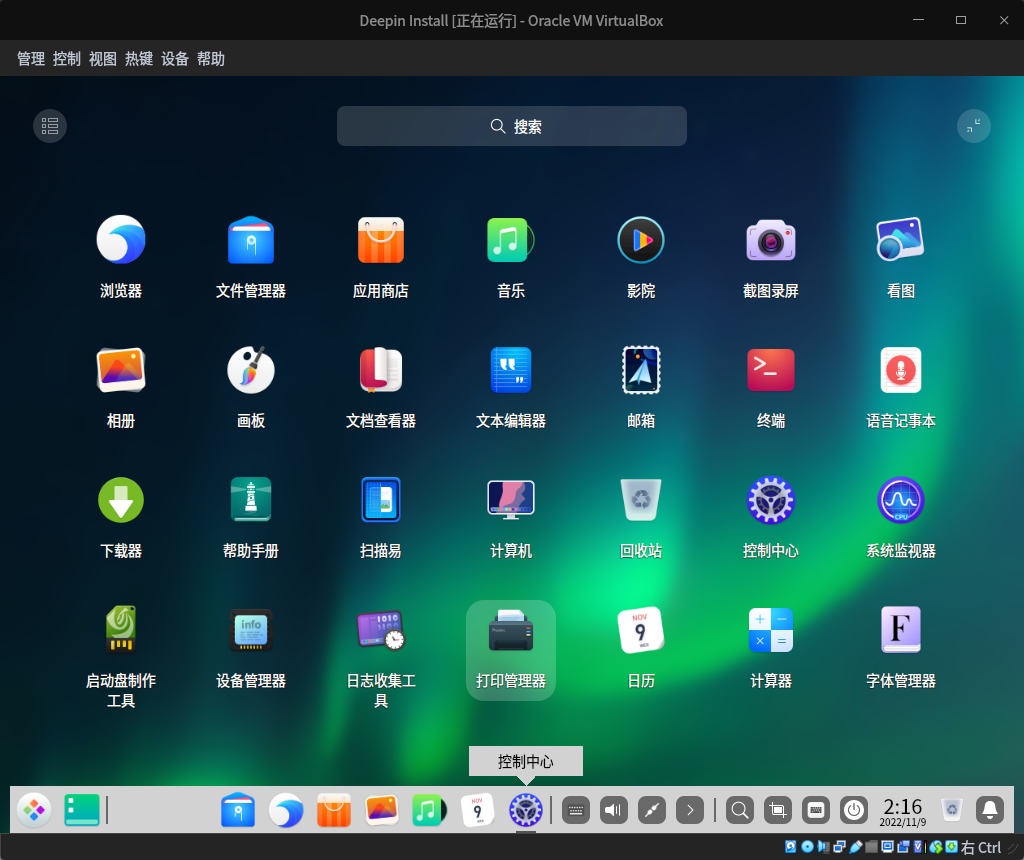The height and width of the screenshot is (860, 1024).
Task: Open 语音记事本 voice notes
Action: click(901, 370)
